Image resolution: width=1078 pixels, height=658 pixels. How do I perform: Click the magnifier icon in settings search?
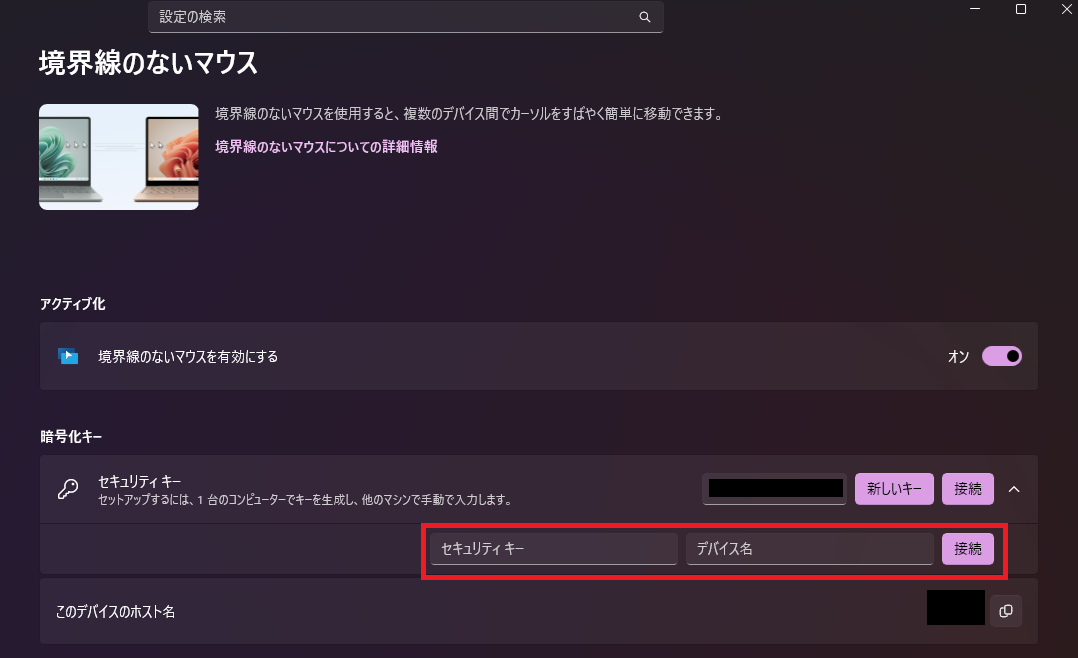pyautogui.click(x=645, y=17)
